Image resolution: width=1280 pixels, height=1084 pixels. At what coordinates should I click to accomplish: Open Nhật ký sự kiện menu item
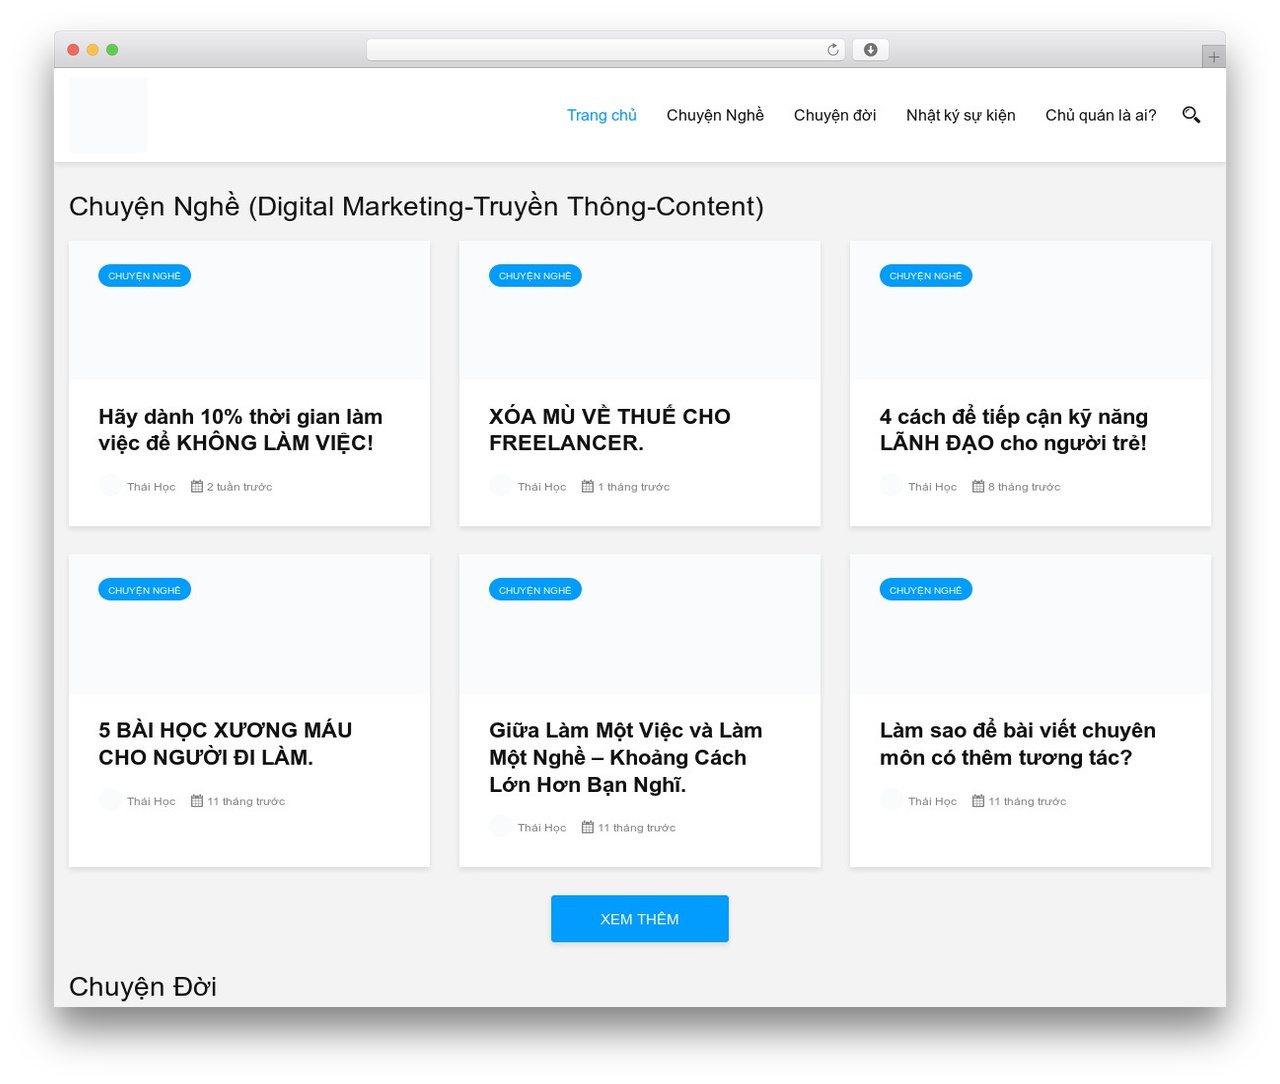click(x=961, y=115)
